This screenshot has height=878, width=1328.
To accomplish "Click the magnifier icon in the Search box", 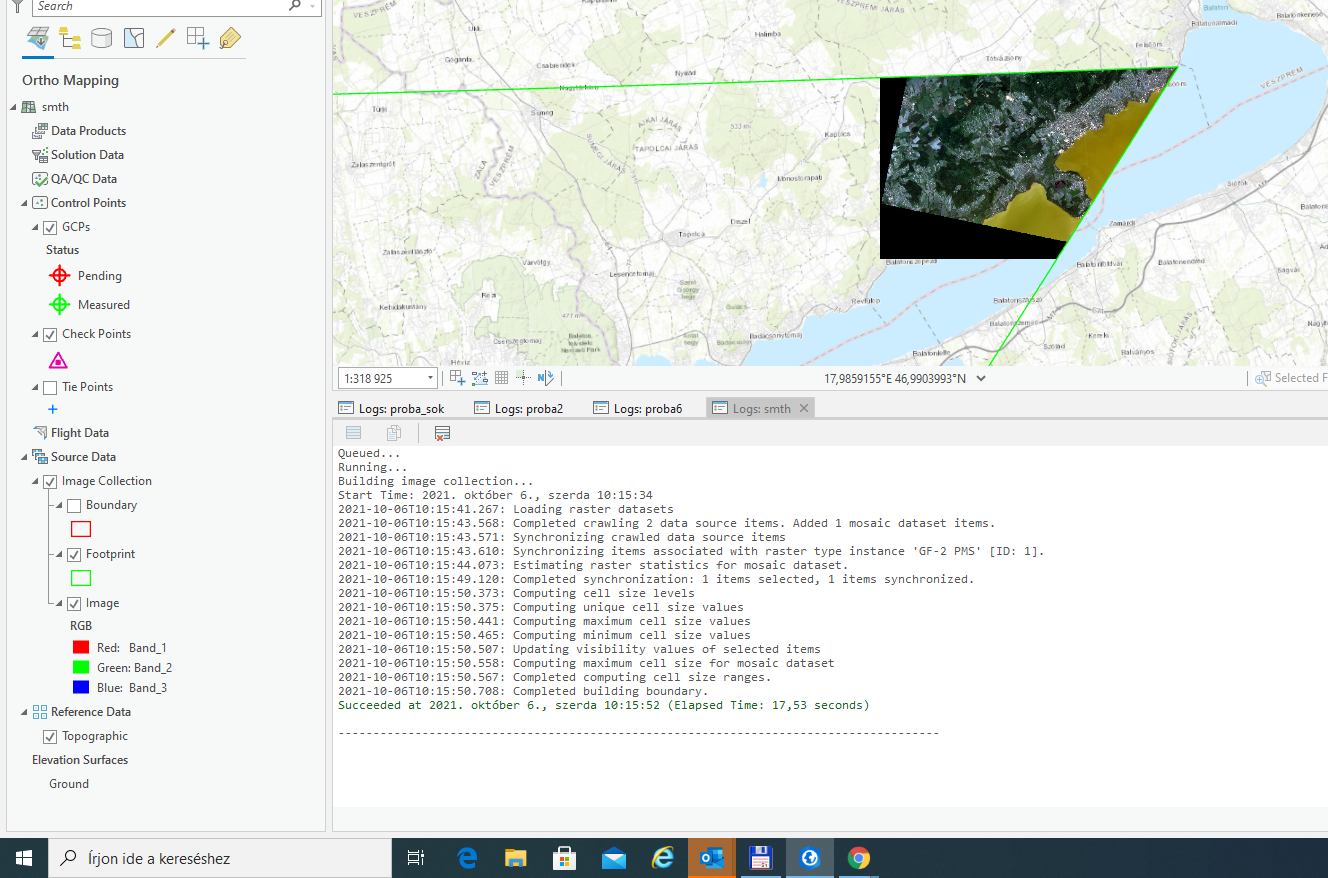I will (294, 5).
